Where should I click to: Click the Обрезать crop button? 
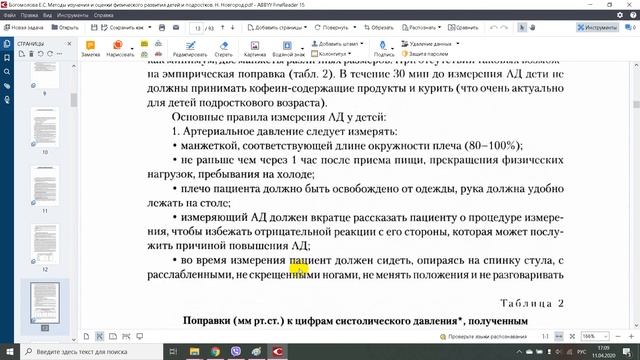coord(379,27)
